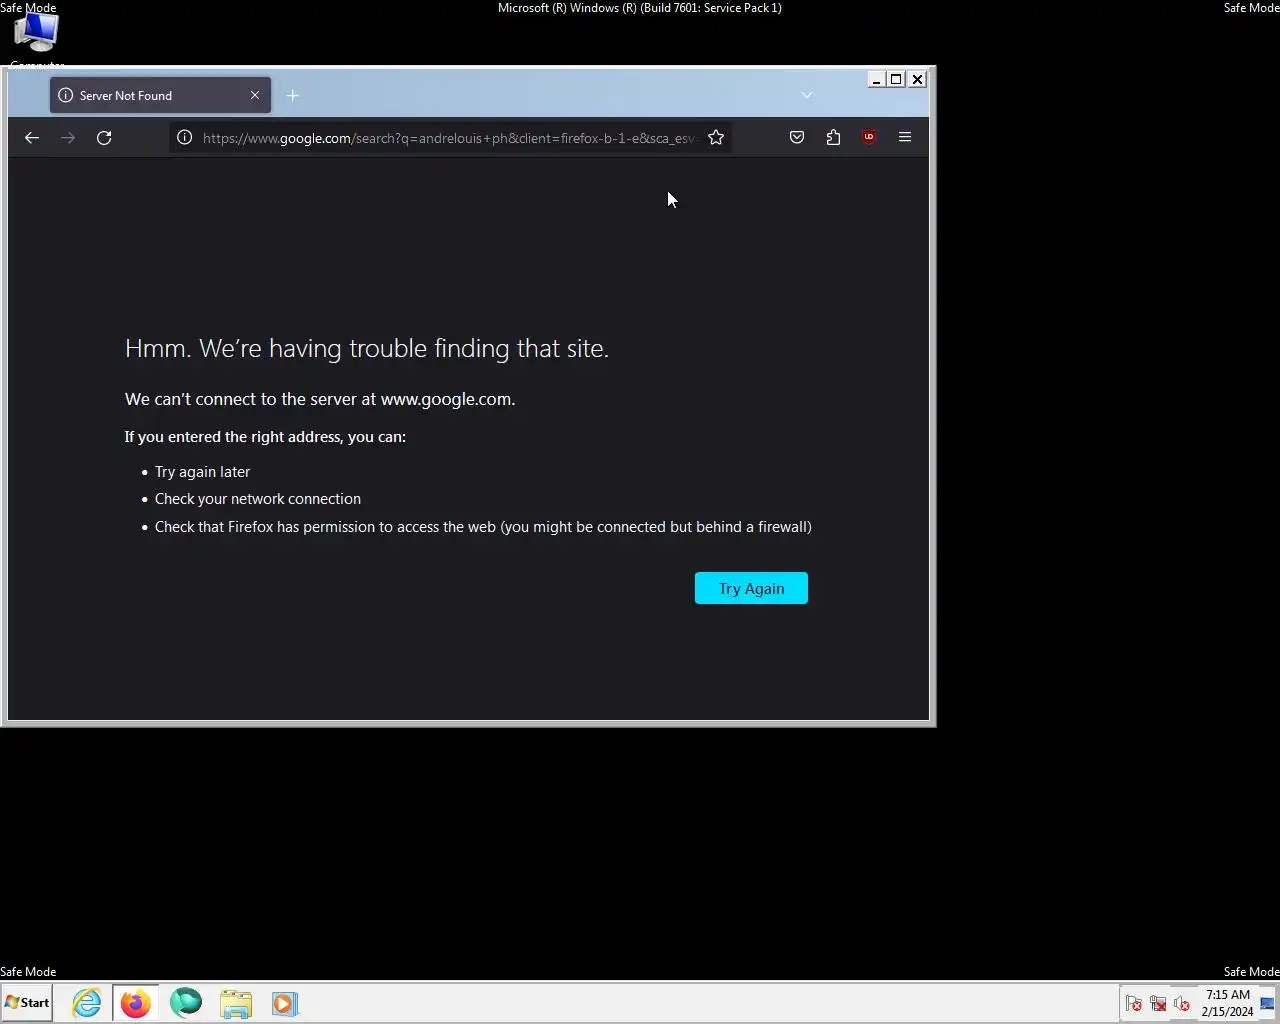Open the Extensions puzzle icon
Image resolution: width=1280 pixels, height=1024 pixels.
tap(833, 138)
